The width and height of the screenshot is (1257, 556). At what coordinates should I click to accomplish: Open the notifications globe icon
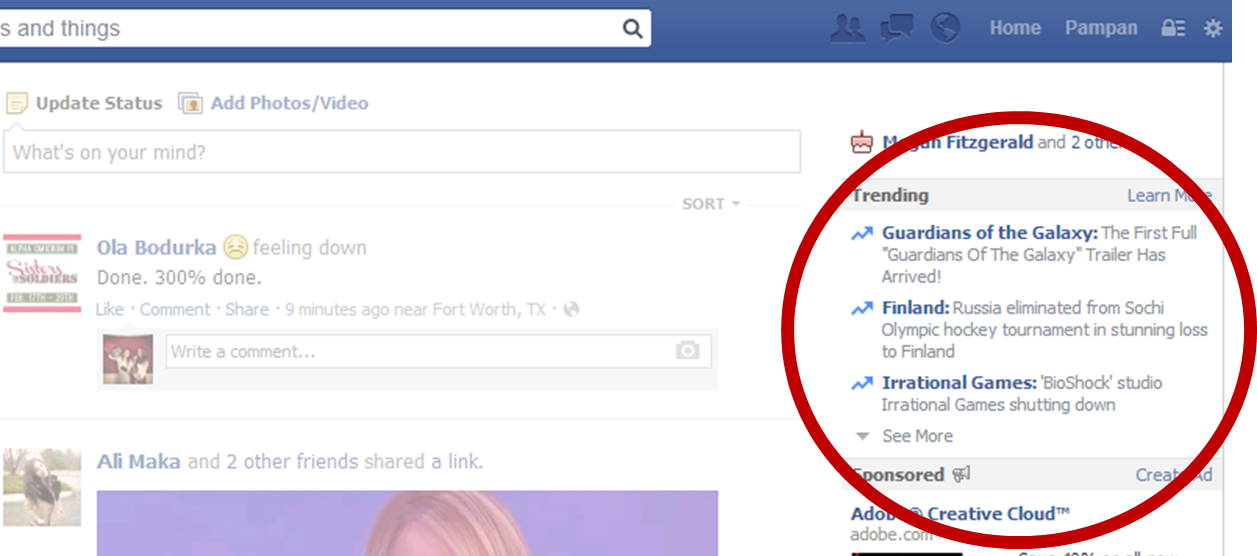tap(945, 28)
